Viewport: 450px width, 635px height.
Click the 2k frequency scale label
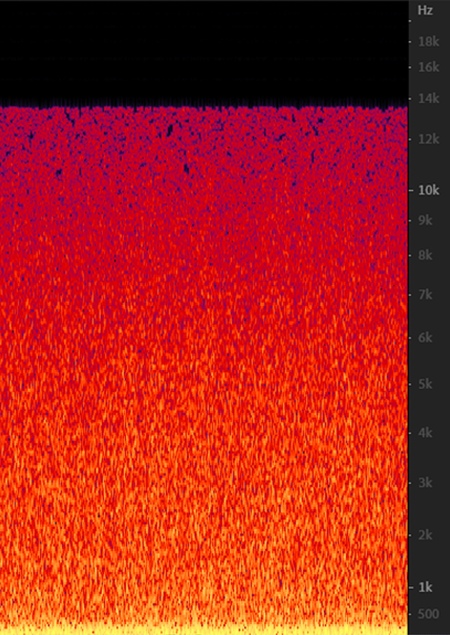tap(427, 535)
